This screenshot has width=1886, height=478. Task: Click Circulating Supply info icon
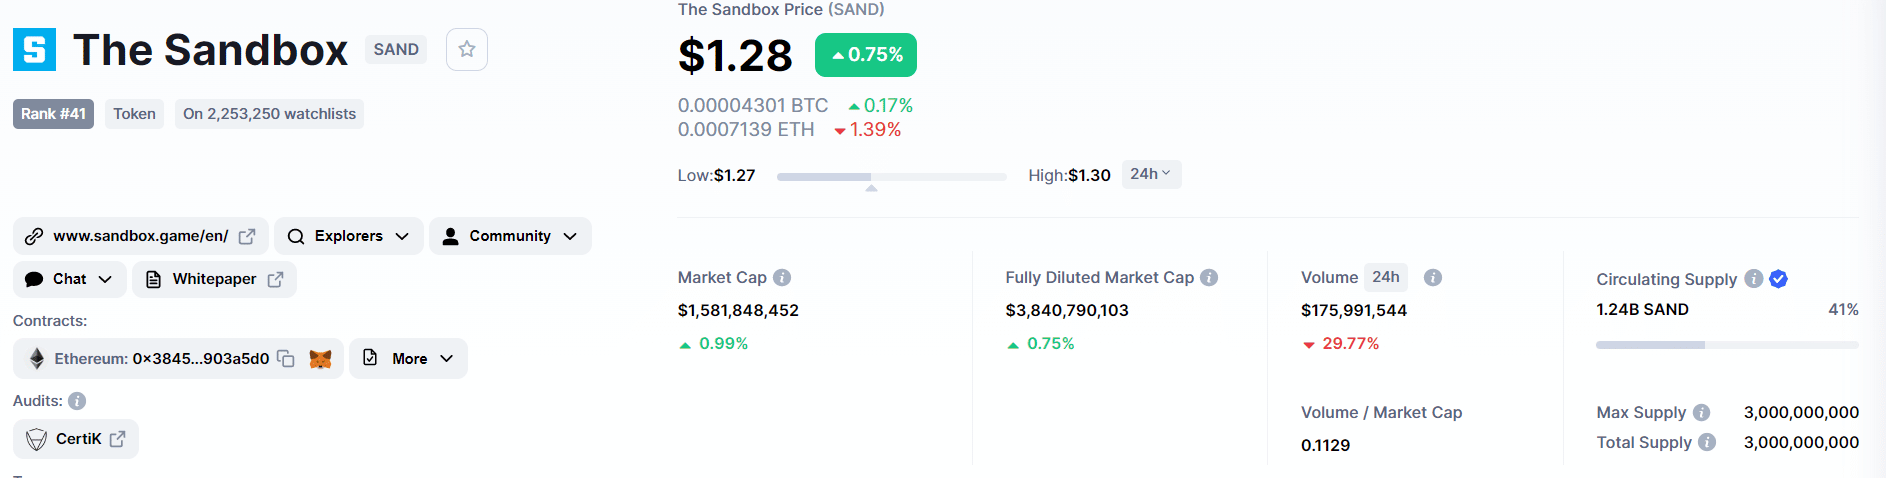click(1753, 279)
